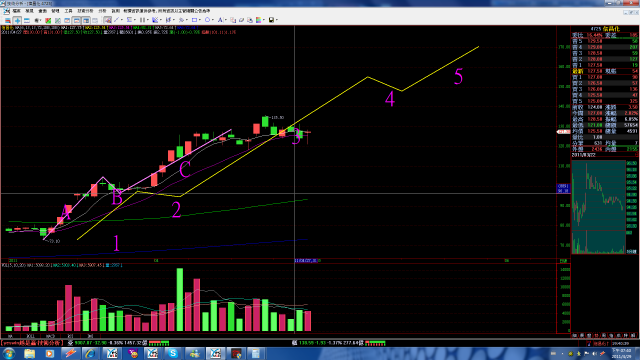
Task: Click the bid row 買5 125.00
Action: click(x=604, y=101)
